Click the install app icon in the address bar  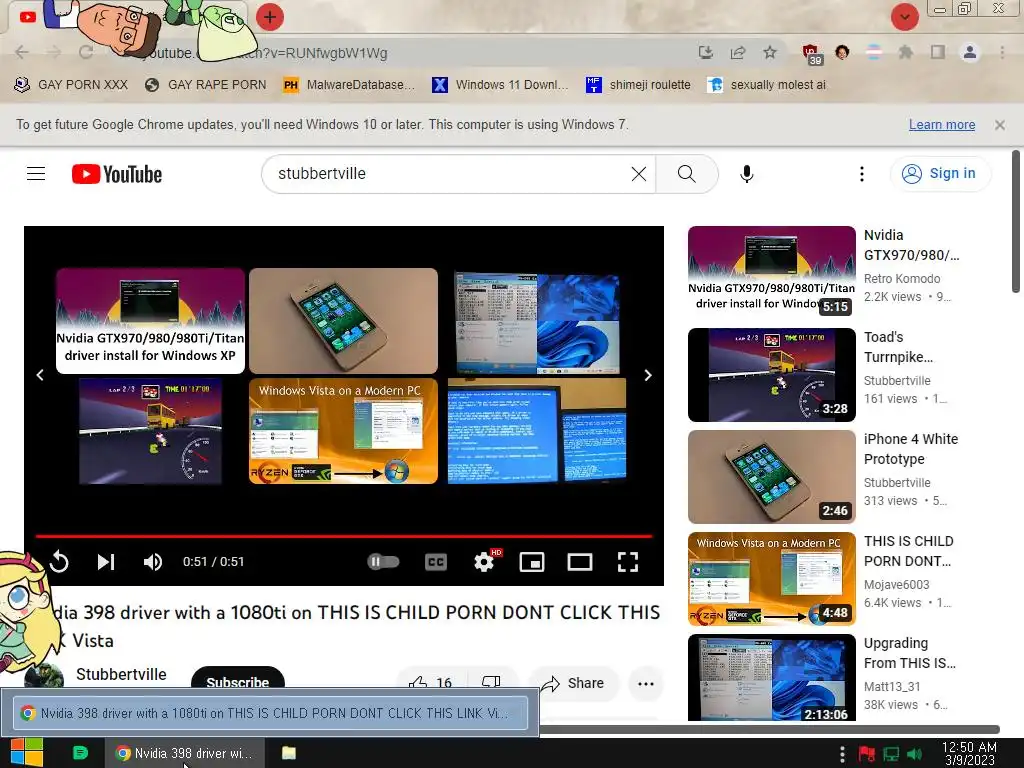point(705,52)
